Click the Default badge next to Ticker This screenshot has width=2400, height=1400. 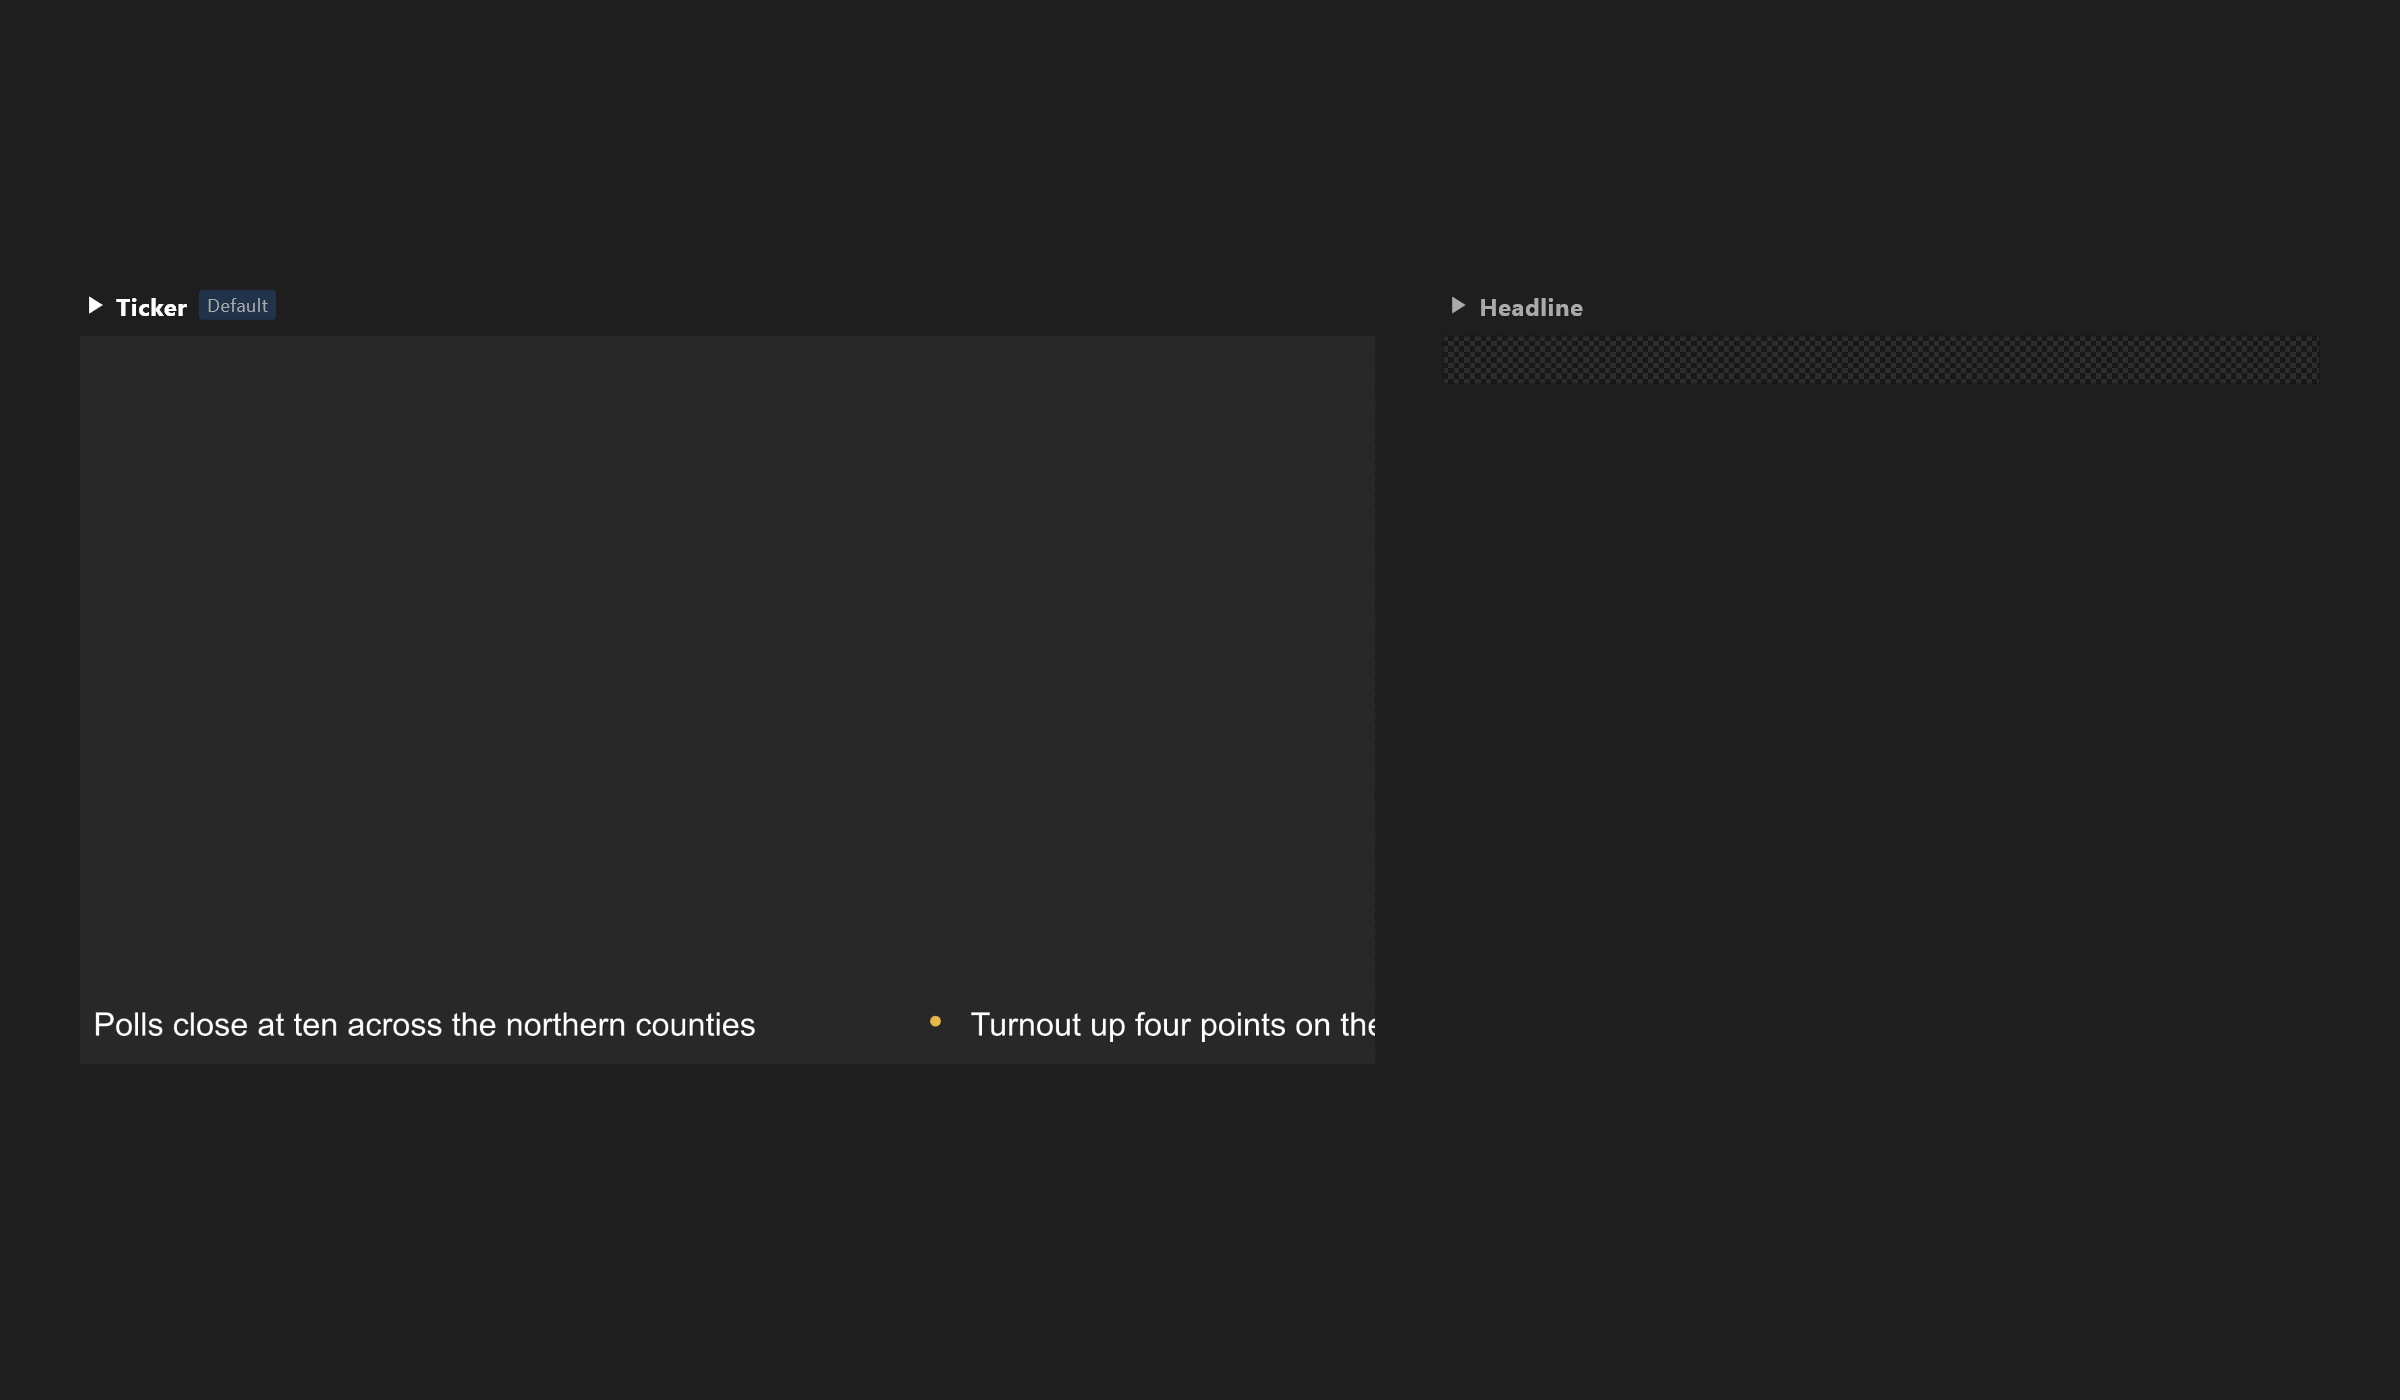coord(237,306)
